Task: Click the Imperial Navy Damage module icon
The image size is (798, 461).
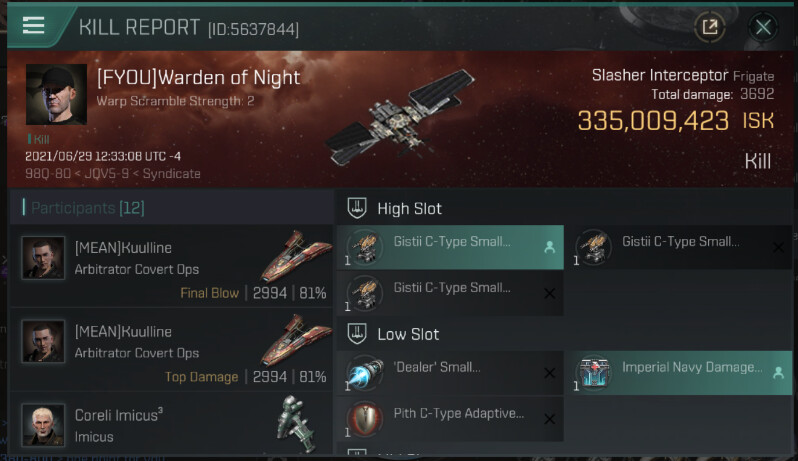Action: [593, 373]
